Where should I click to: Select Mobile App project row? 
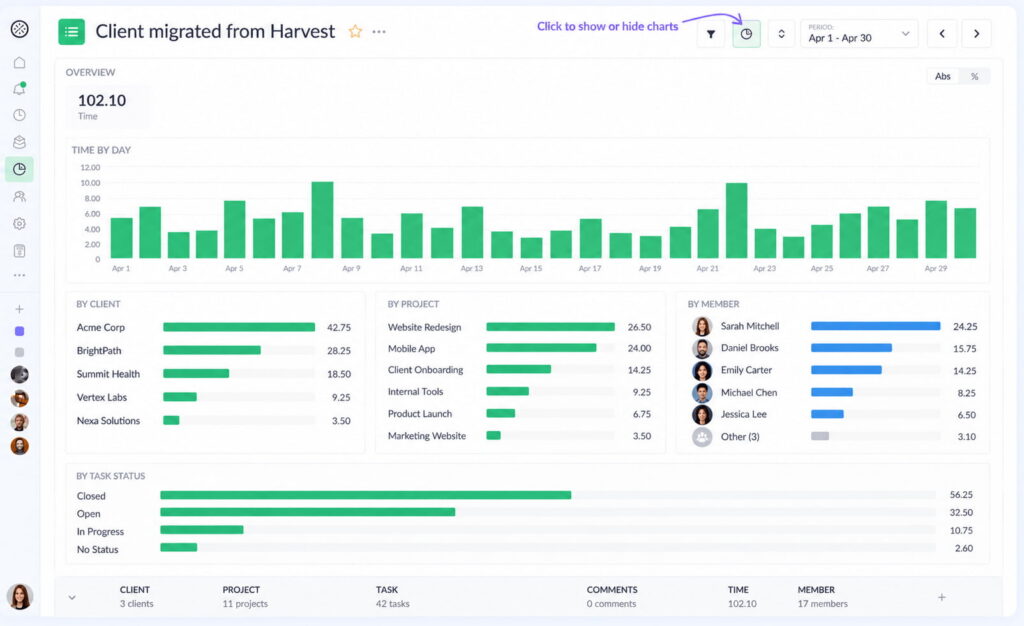(520, 349)
